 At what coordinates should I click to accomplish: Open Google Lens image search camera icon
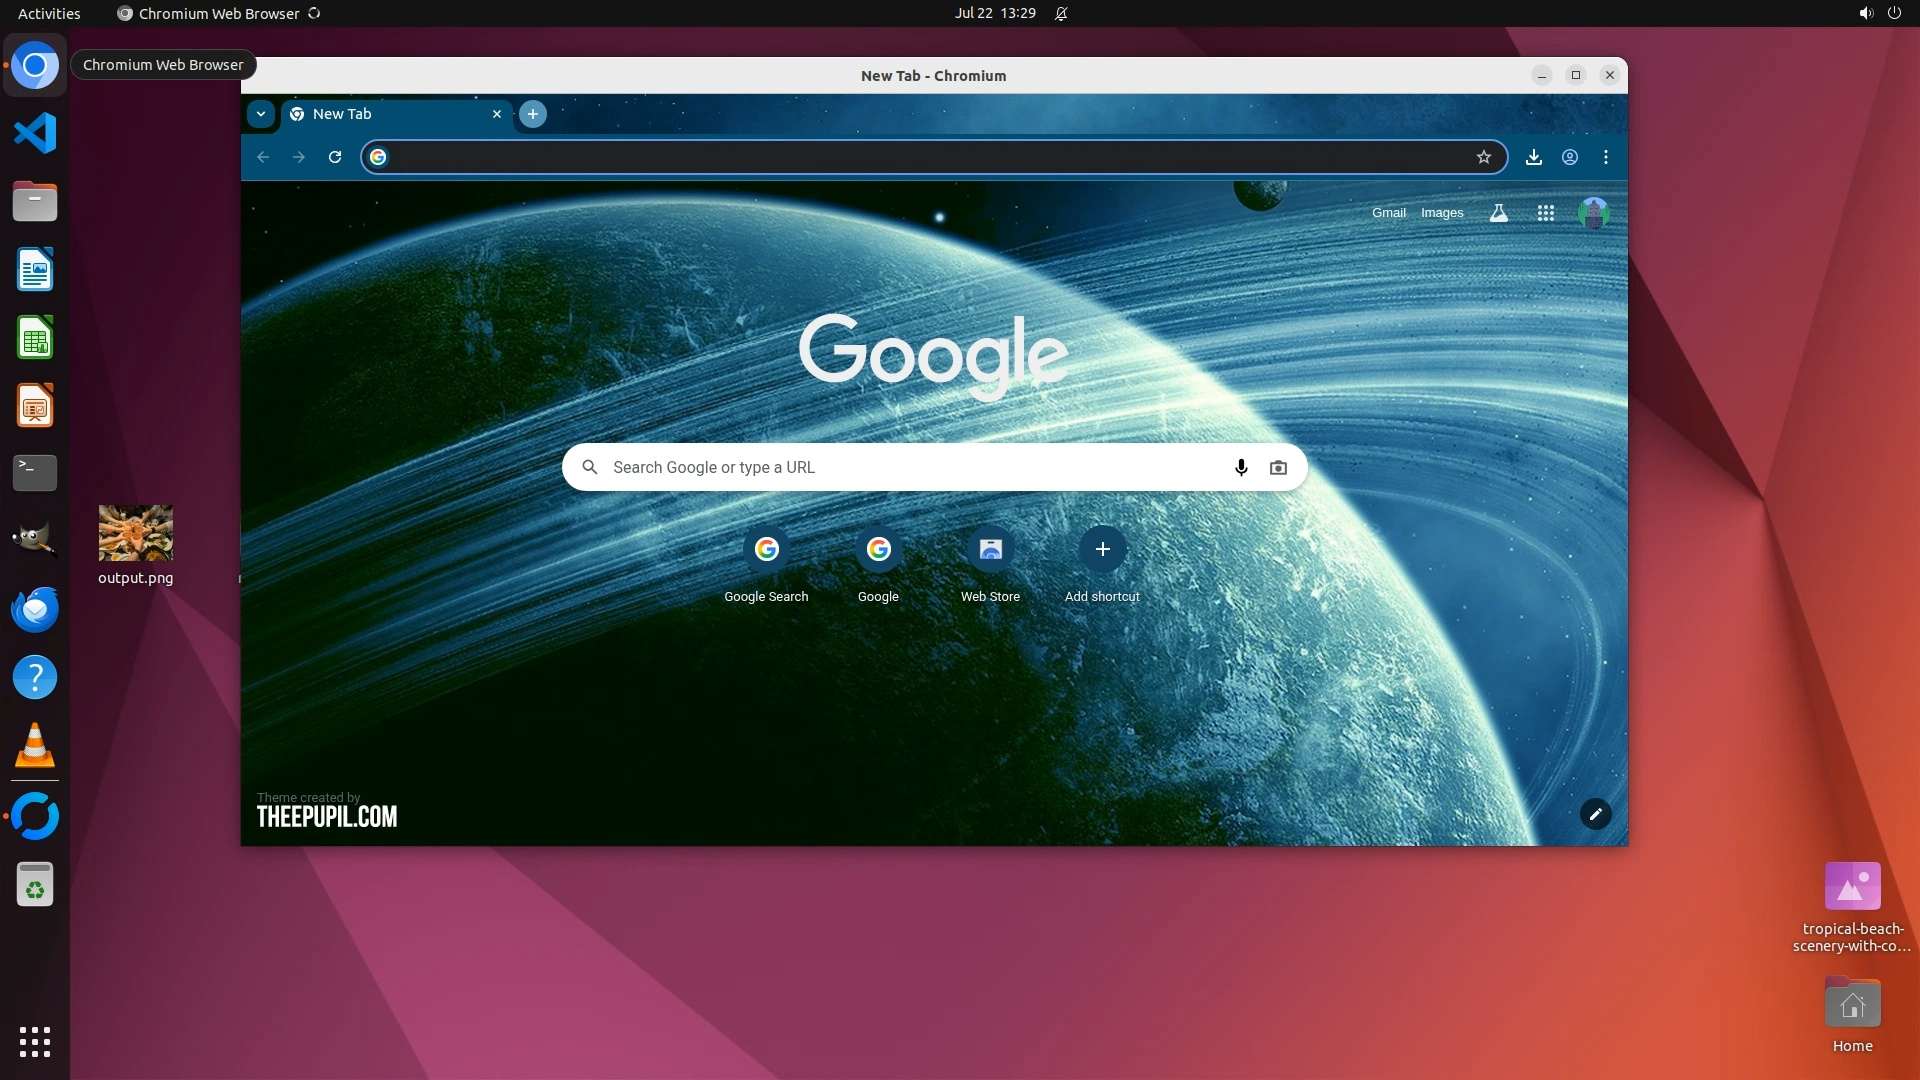click(1278, 467)
